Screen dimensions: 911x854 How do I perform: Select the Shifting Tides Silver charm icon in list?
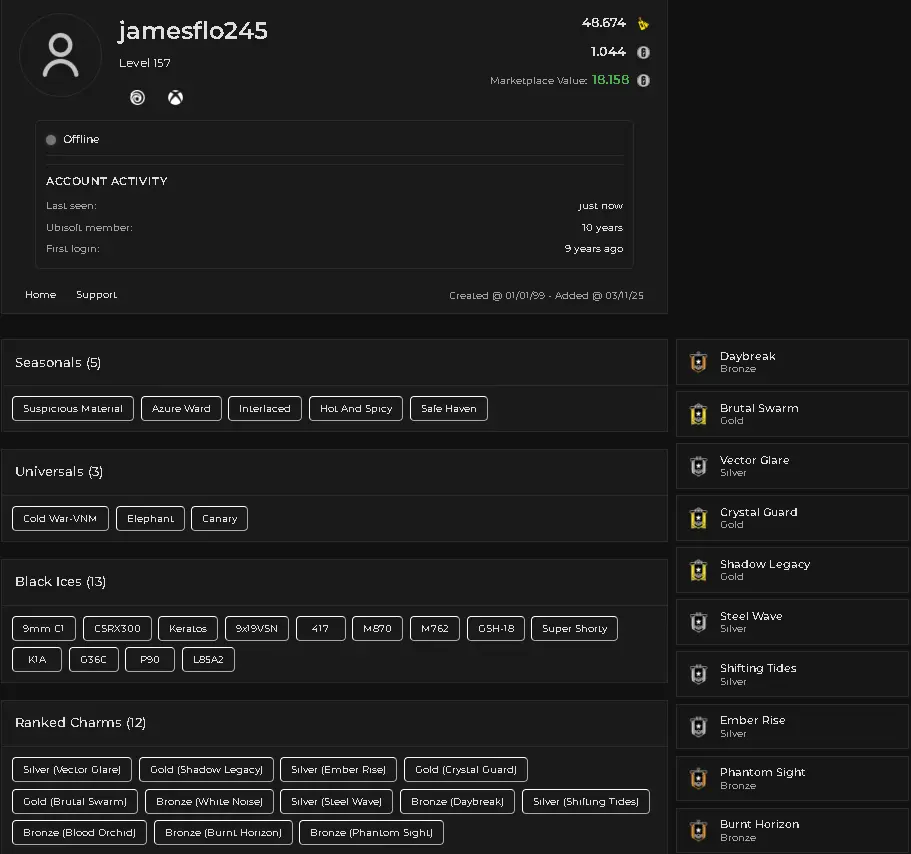point(698,674)
